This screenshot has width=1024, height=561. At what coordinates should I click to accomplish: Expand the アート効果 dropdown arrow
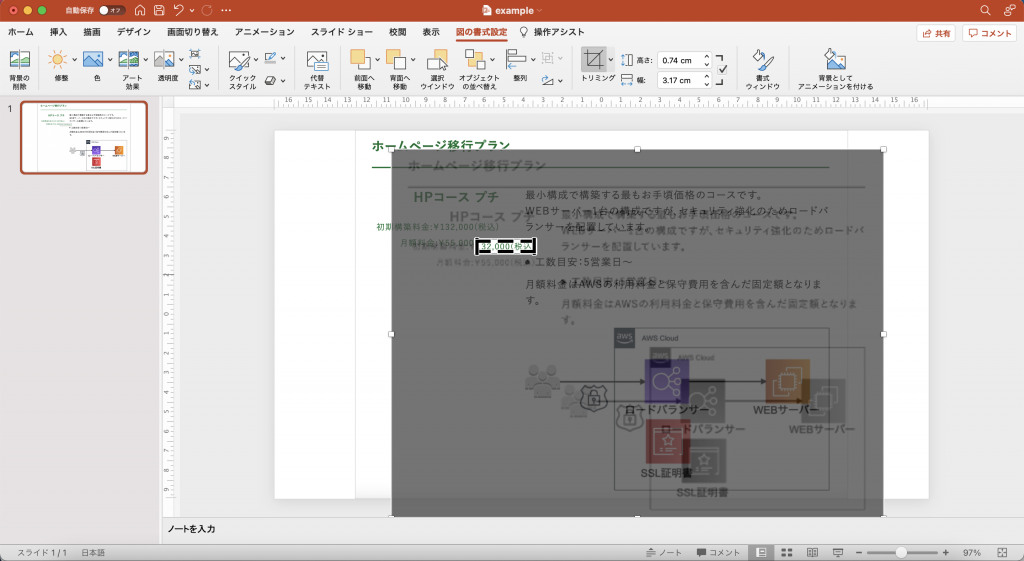coord(145,60)
